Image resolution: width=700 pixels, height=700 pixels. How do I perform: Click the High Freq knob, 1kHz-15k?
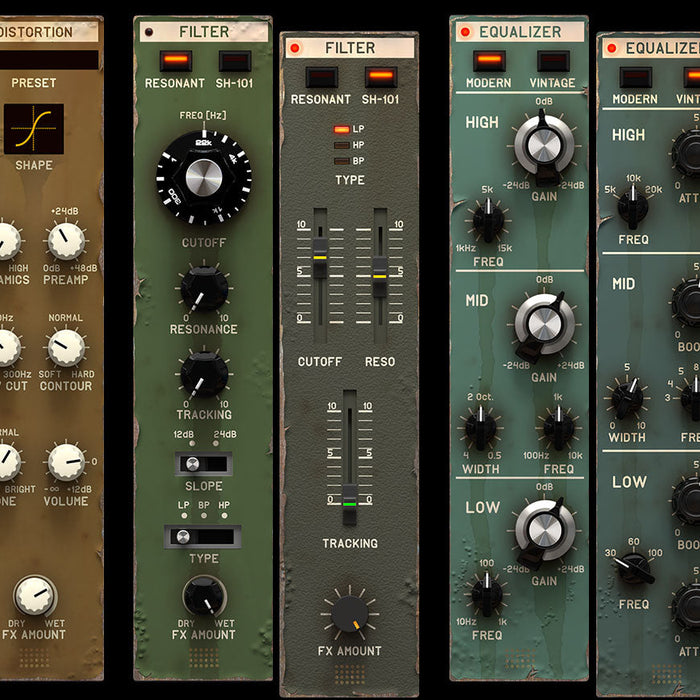488,220
